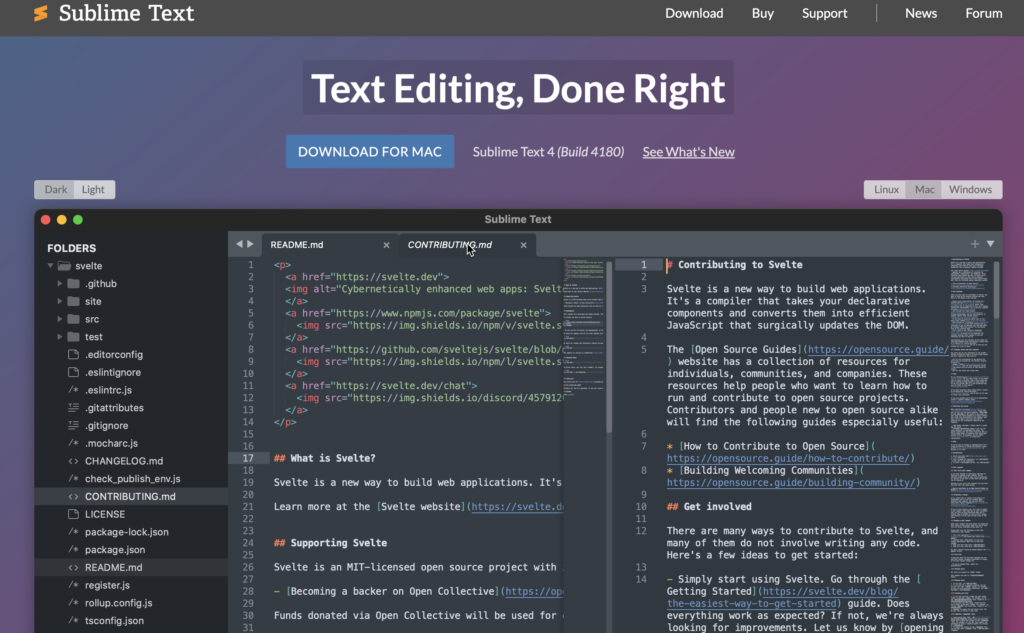Click the new tab plus icon
The image size is (1024, 633).
[975, 244]
